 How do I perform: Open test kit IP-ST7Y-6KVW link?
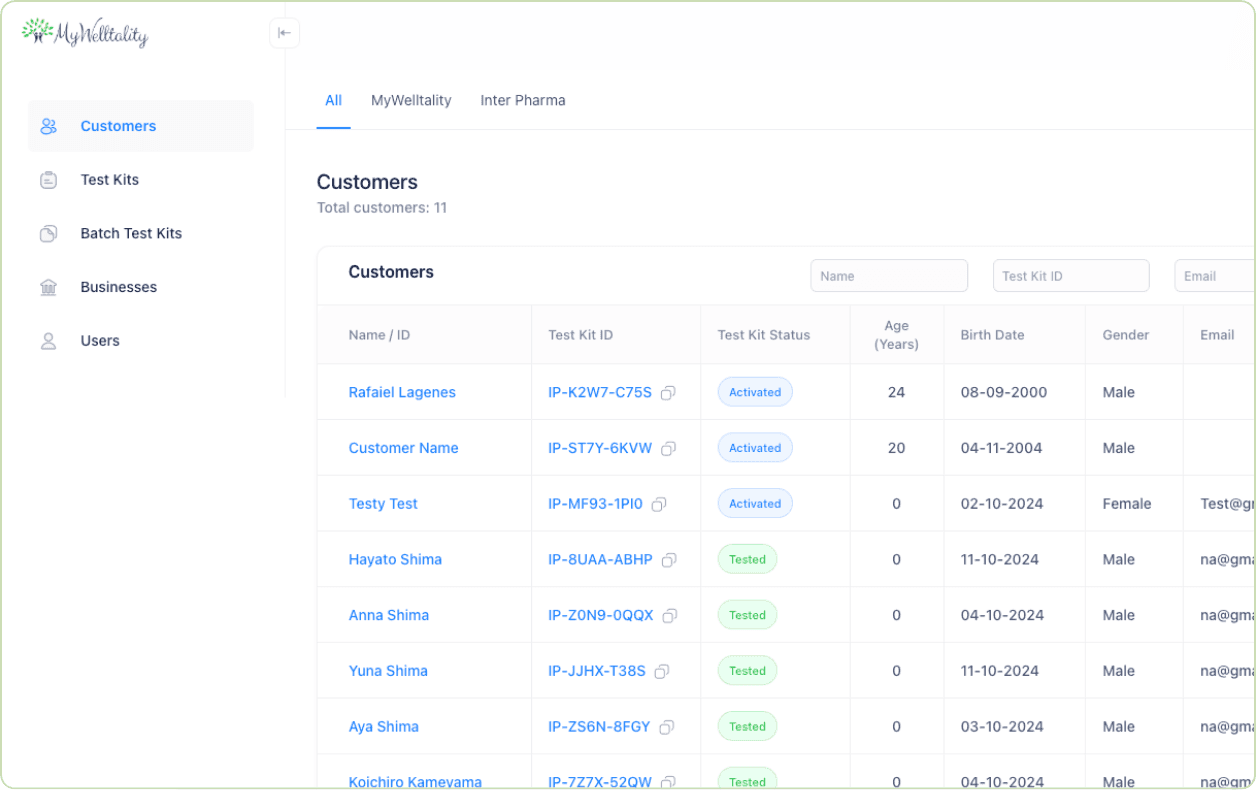600,448
